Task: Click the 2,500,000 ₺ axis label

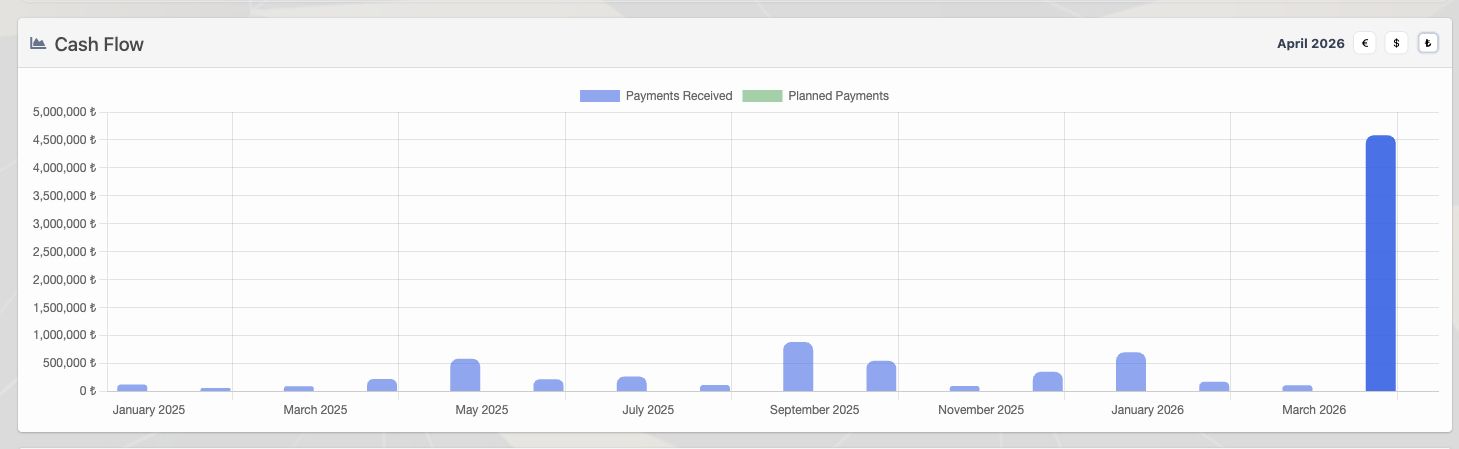Action: [65, 252]
